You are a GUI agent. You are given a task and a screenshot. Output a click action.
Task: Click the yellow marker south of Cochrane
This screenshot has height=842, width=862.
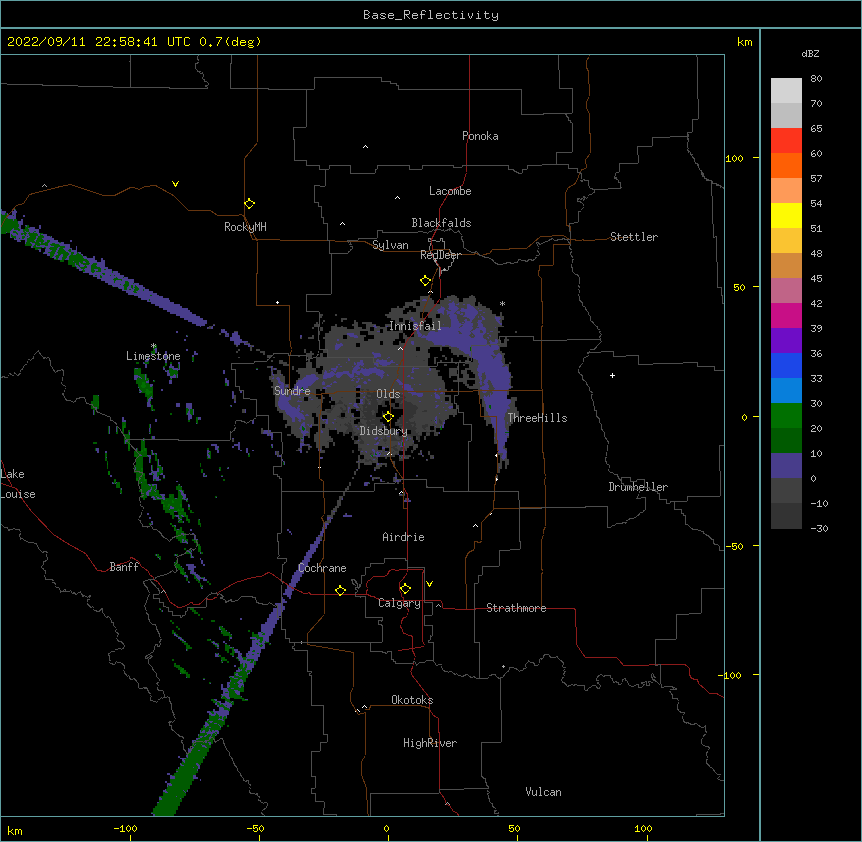[x=340, y=590]
